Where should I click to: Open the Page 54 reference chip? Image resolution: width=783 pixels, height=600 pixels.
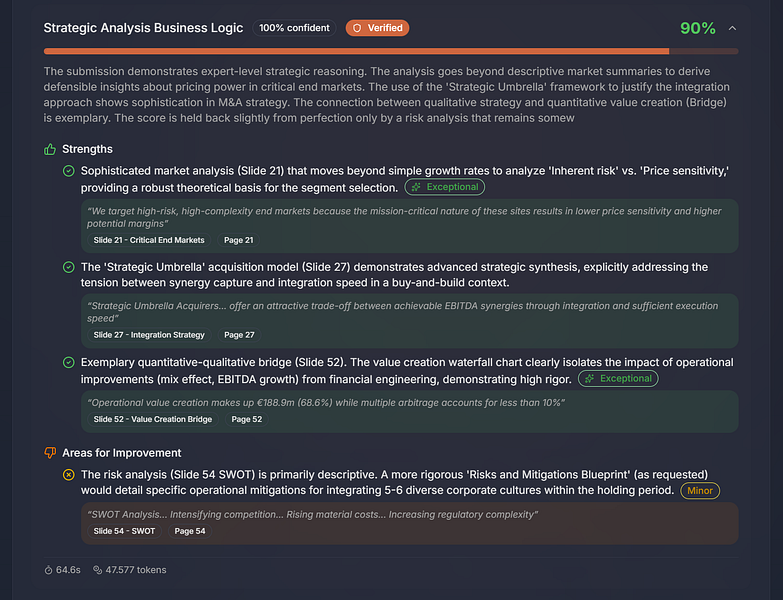tap(190, 531)
